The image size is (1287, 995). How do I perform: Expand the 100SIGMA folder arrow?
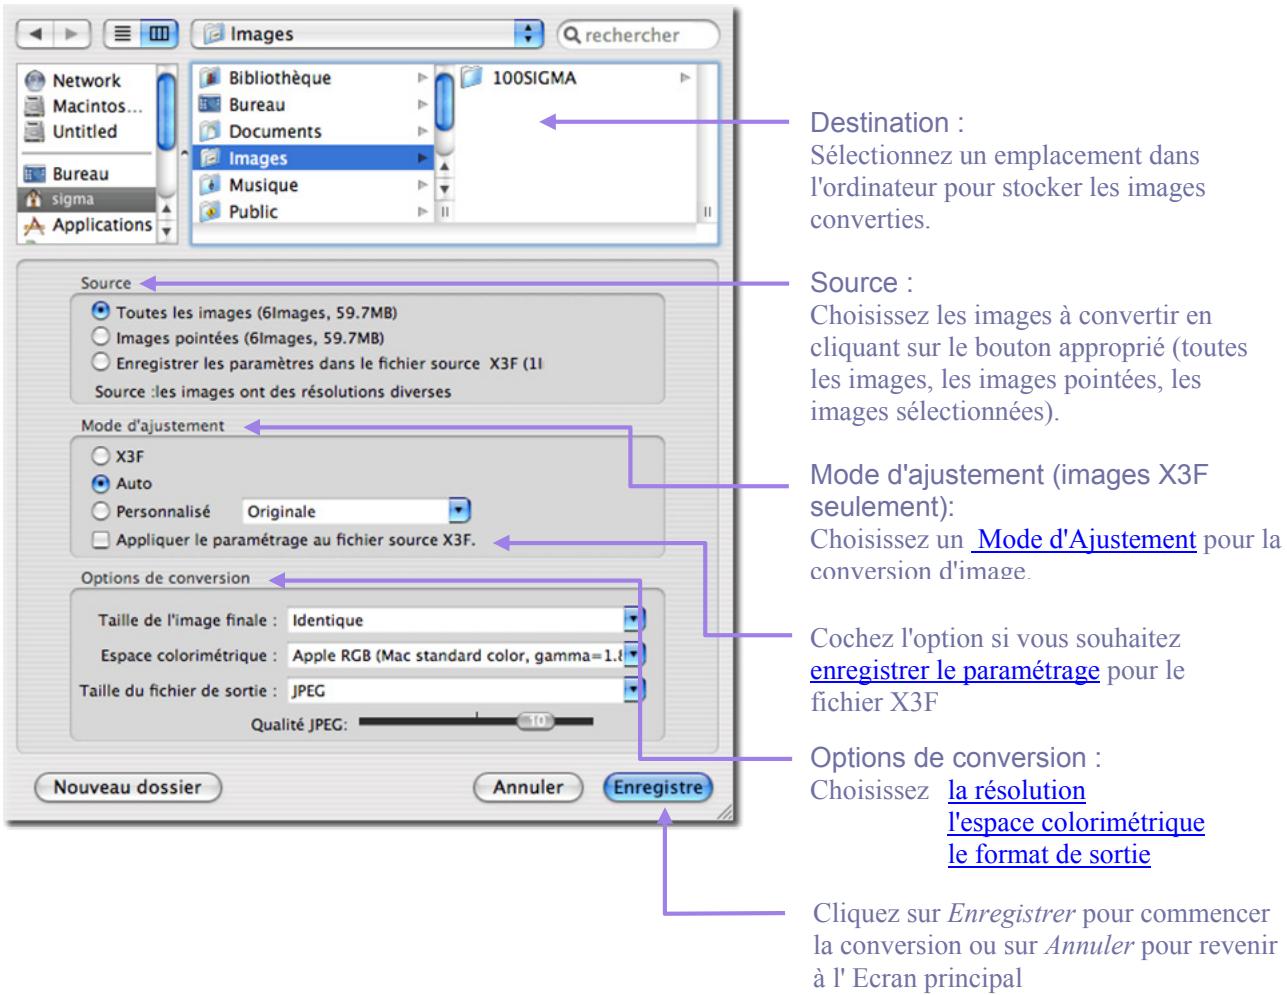[x=686, y=78]
